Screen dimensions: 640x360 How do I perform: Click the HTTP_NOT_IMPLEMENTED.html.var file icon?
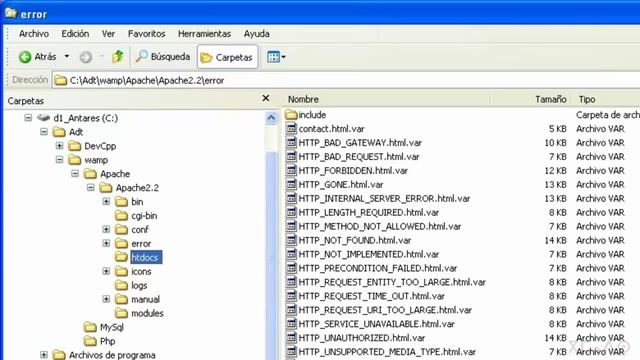[291, 254]
